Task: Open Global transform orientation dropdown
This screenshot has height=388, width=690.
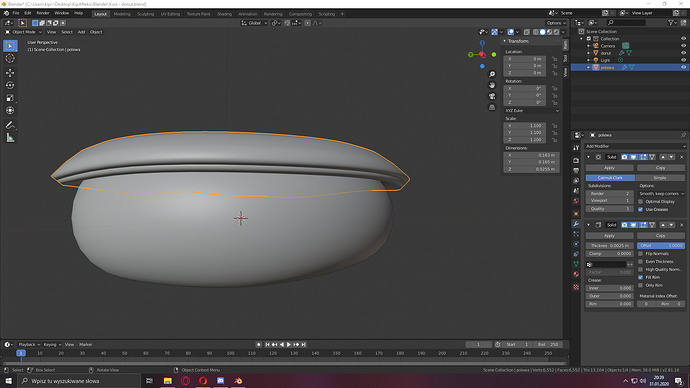Action: click(x=254, y=23)
